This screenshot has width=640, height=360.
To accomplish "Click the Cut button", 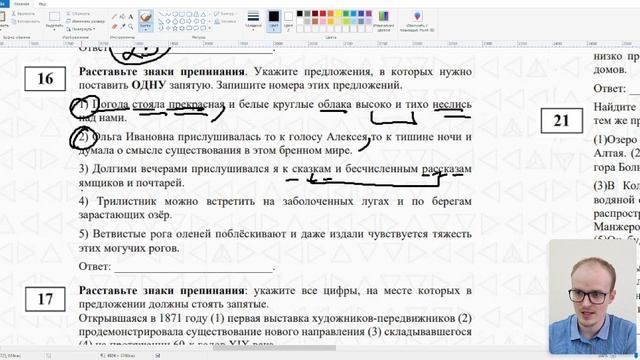I will [23, 14].
